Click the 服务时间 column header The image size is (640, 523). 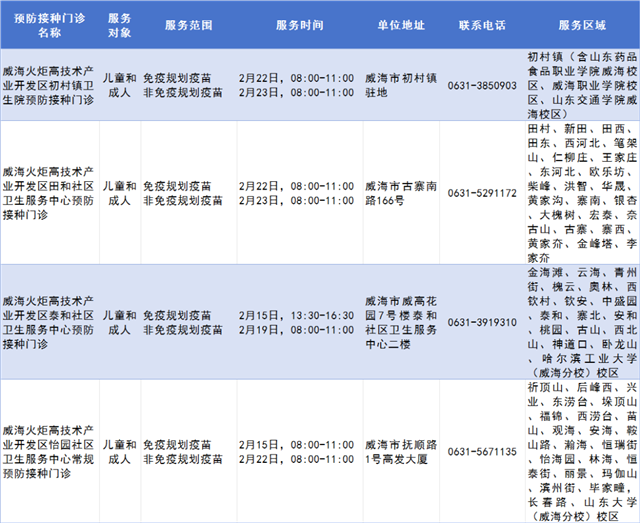click(295, 25)
